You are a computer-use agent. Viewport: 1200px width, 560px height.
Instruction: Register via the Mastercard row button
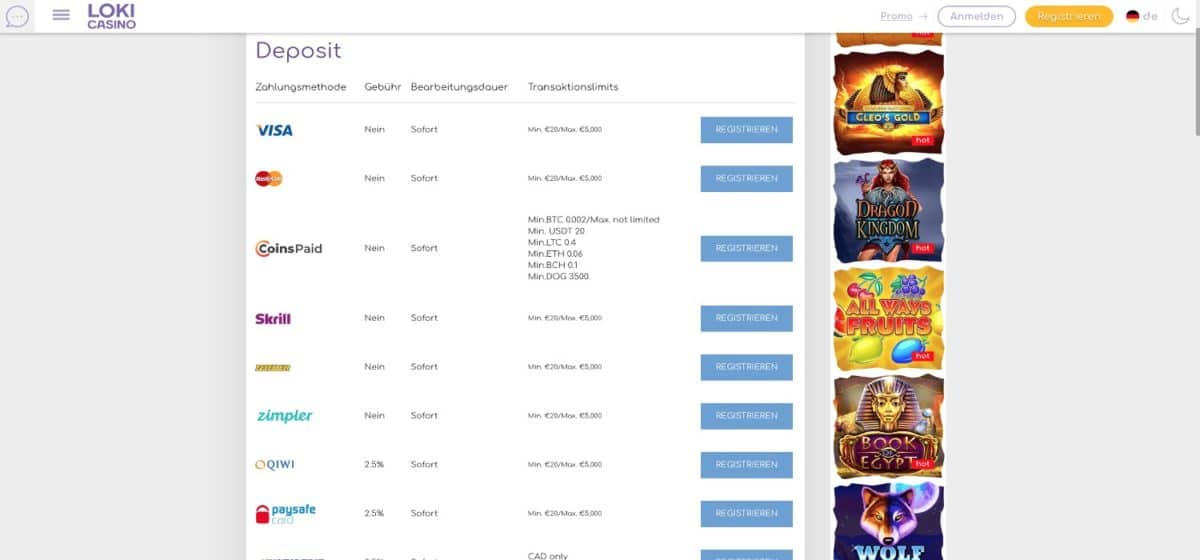click(x=746, y=179)
